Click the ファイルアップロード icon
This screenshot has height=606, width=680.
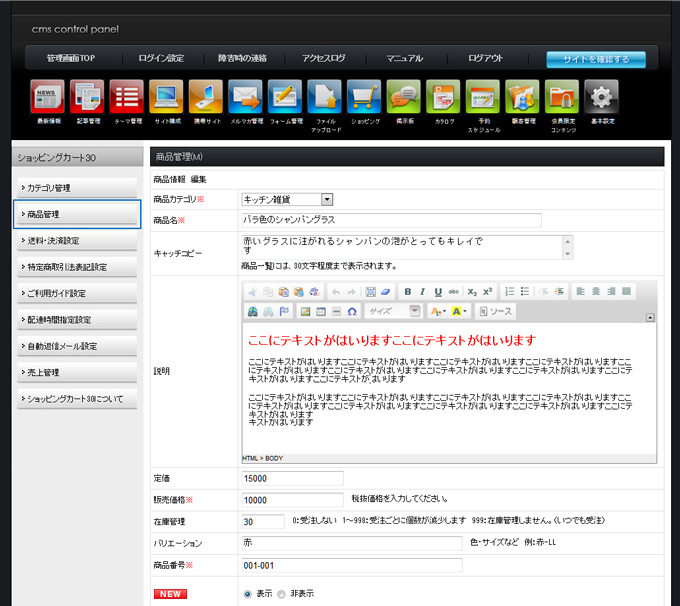tap(324, 97)
